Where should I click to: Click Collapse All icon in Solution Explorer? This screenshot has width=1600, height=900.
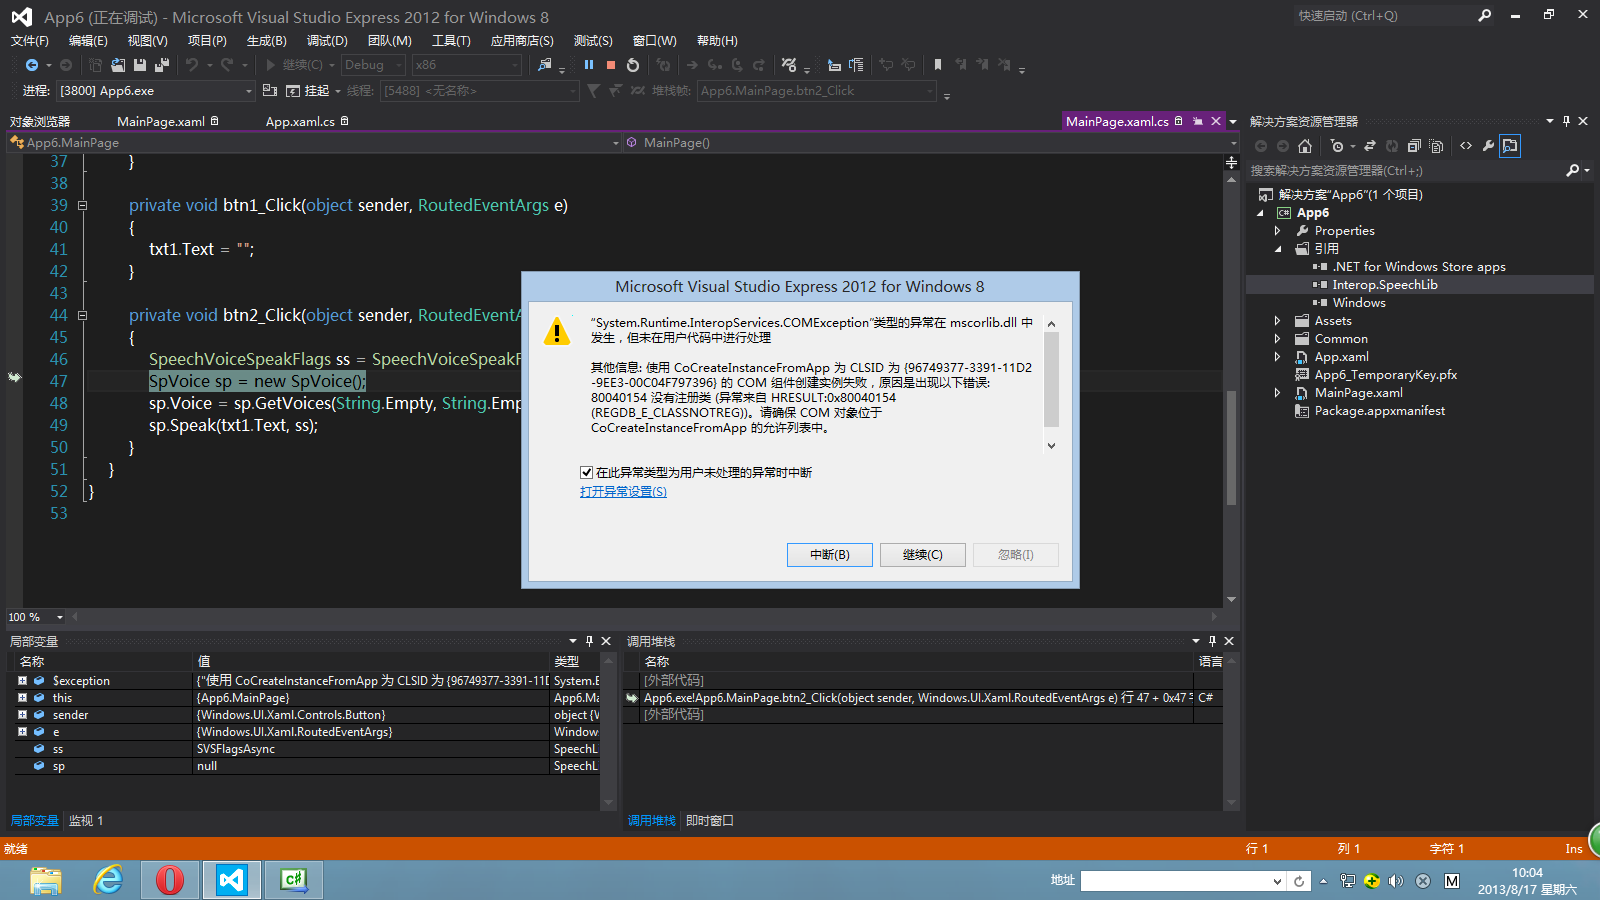1414,146
